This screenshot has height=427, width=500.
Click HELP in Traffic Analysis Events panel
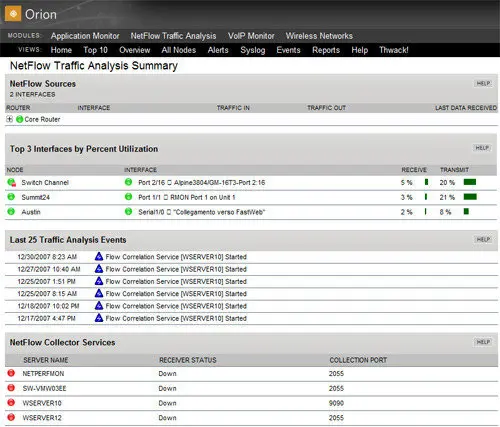pos(483,239)
